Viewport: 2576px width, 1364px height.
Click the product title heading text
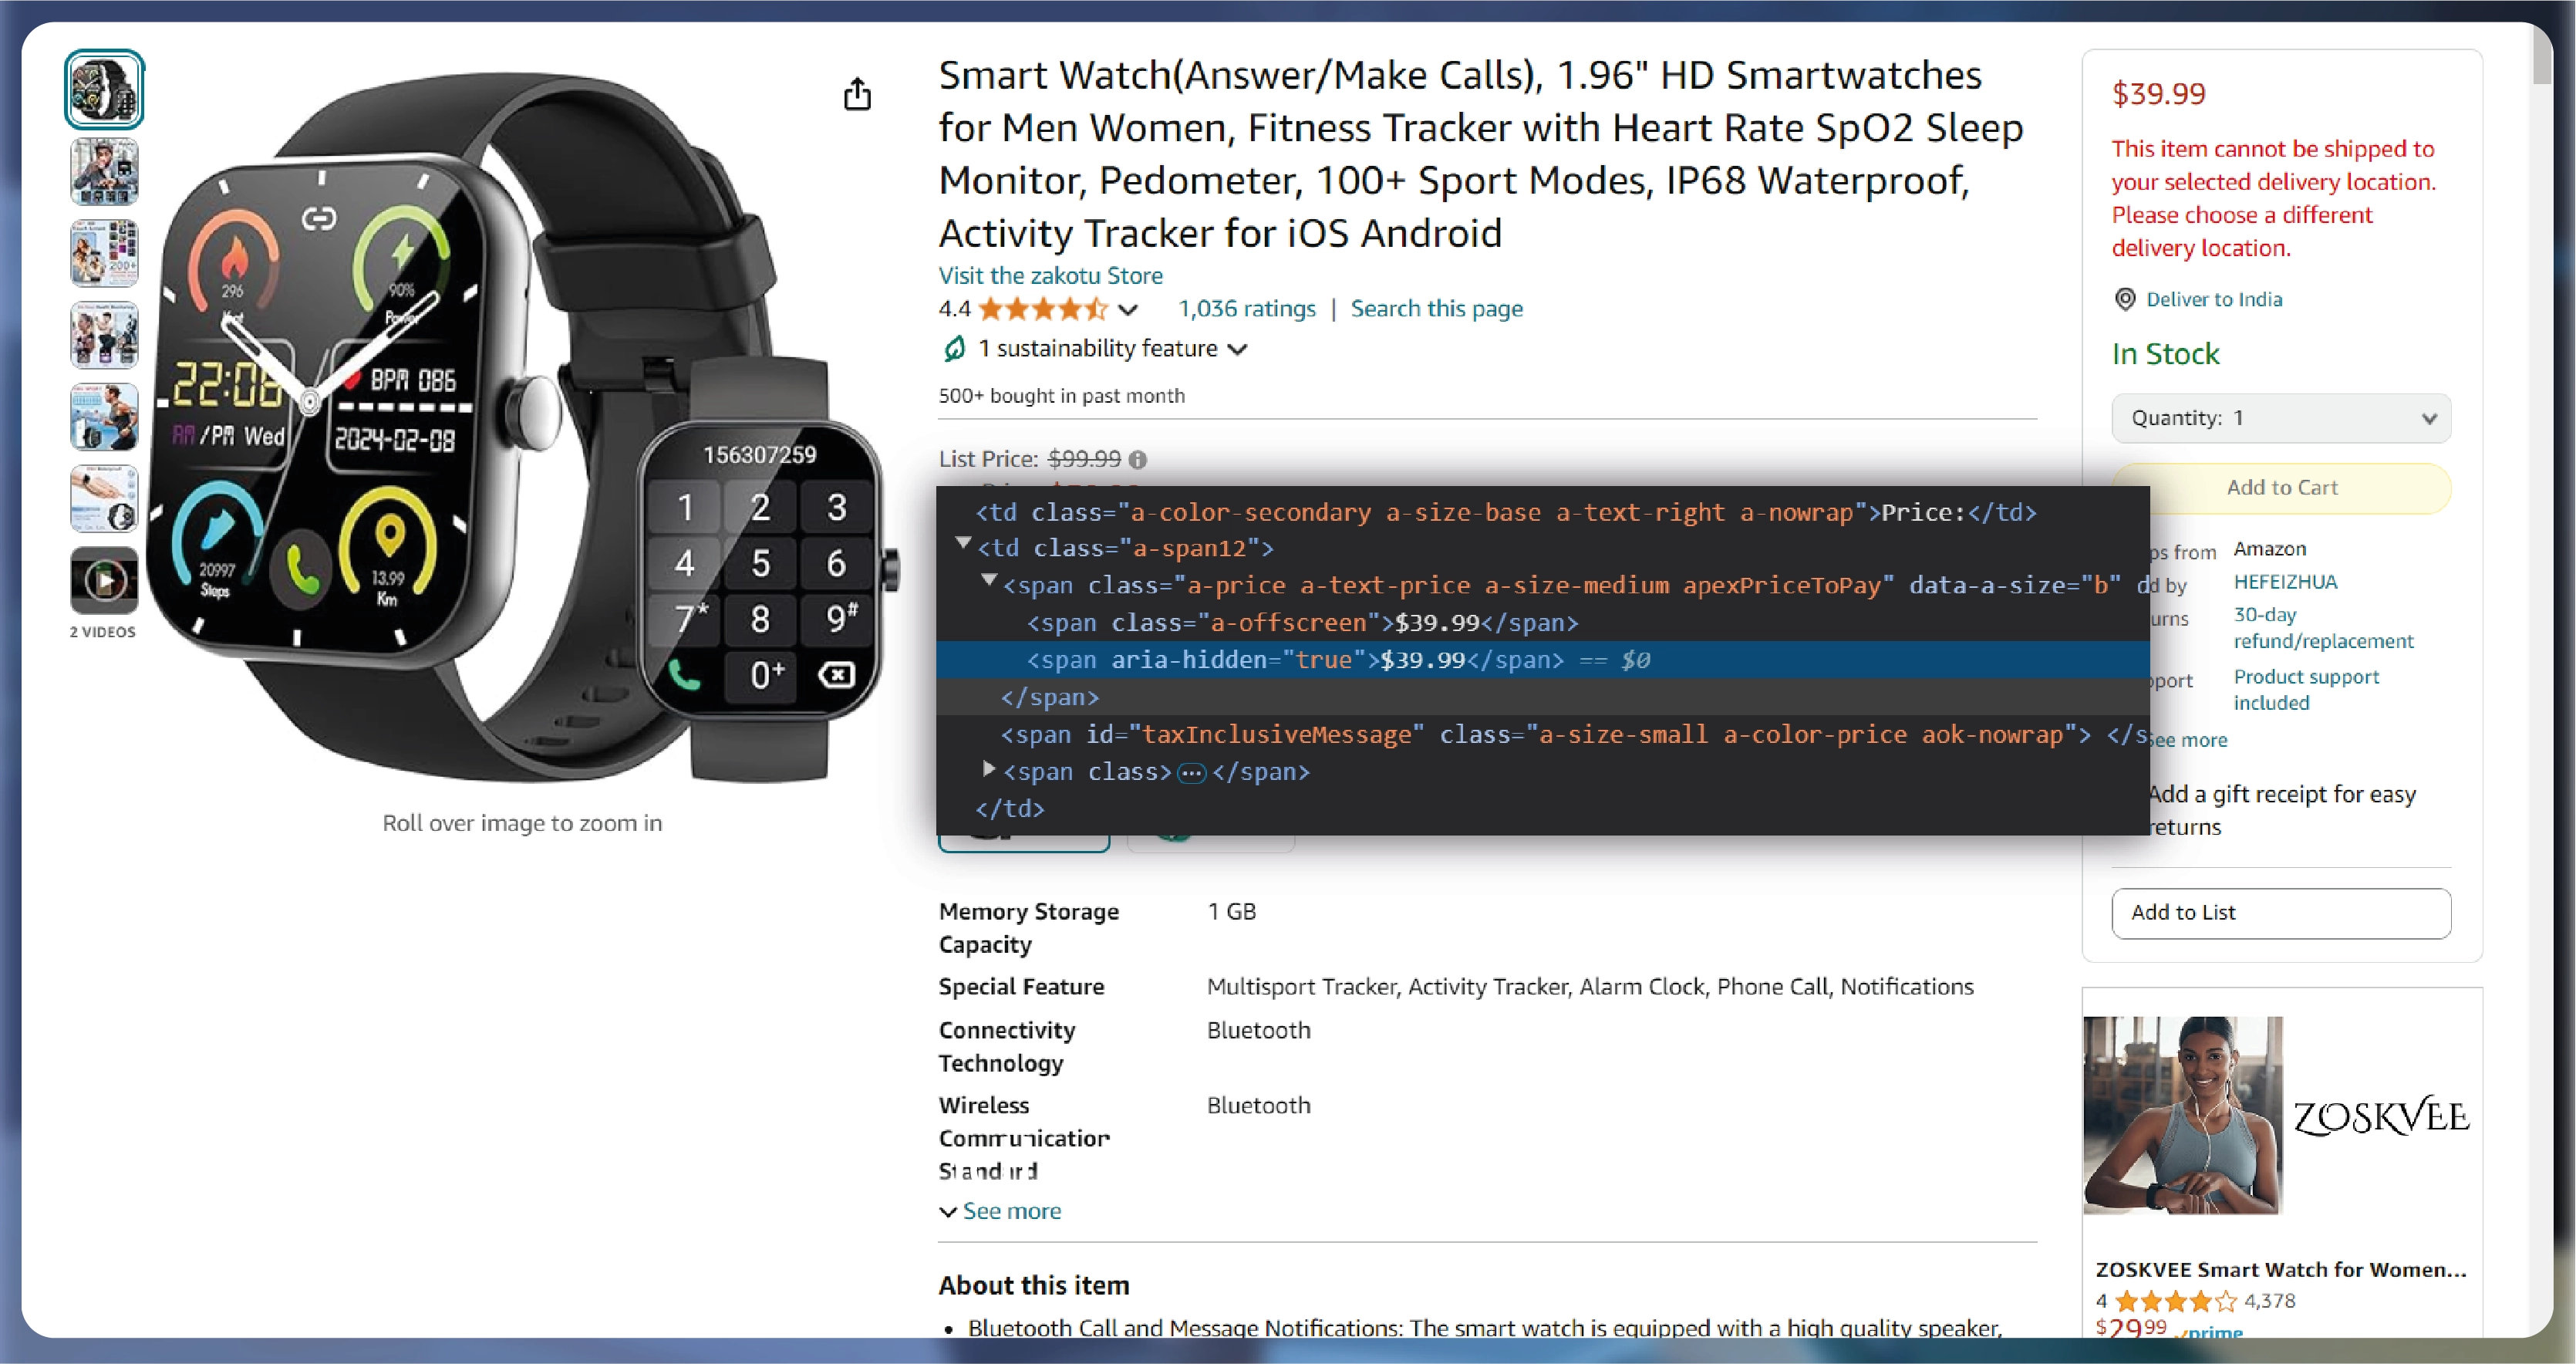pos(1481,154)
